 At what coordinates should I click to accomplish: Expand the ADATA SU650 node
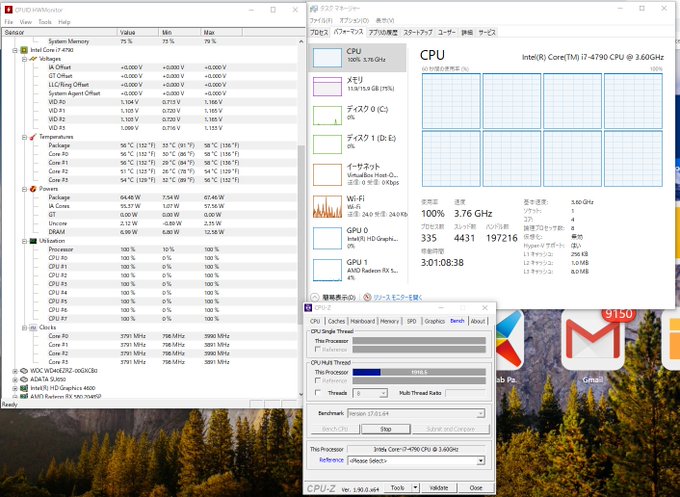click(15, 379)
